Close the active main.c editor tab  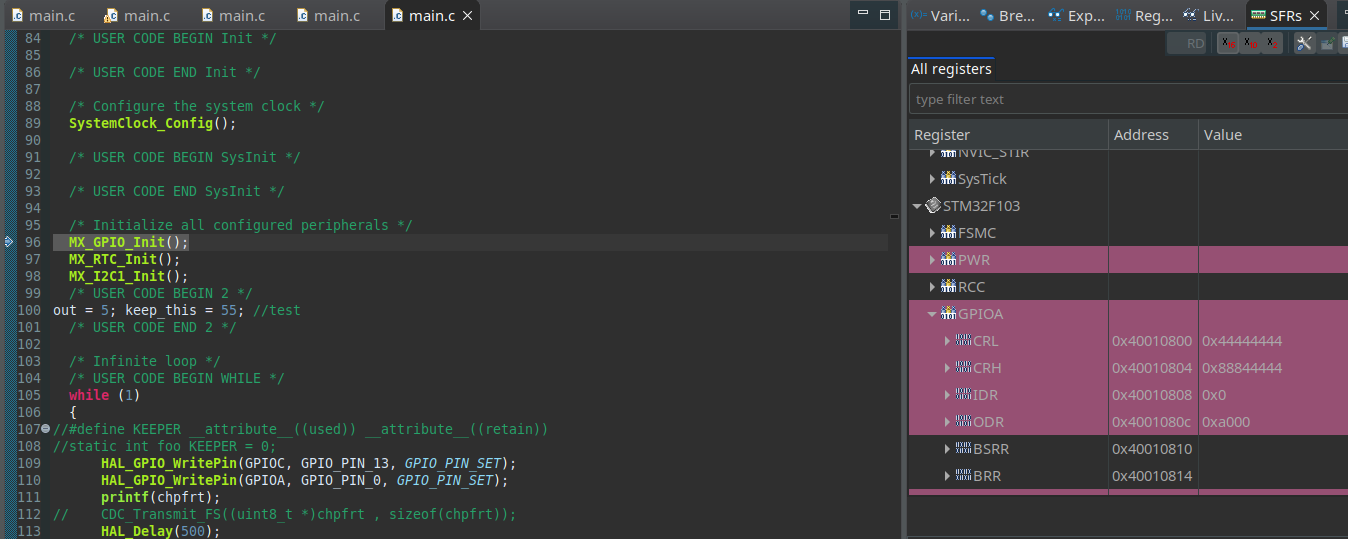(467, 15)
